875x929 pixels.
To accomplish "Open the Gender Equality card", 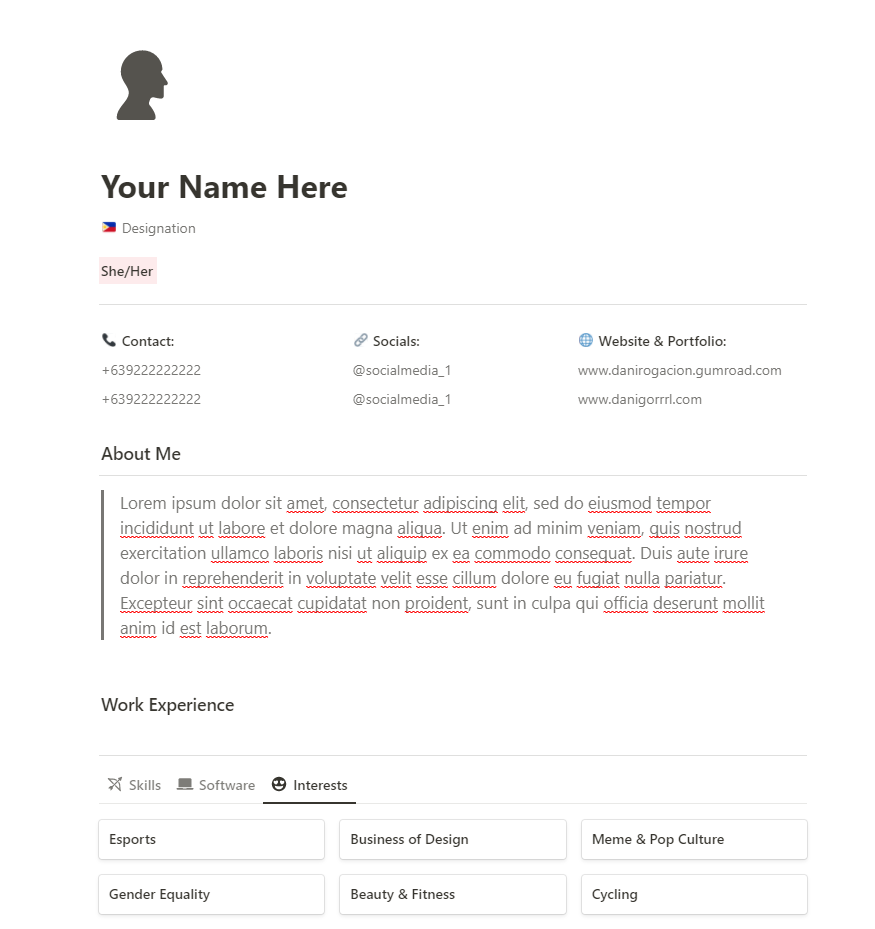I will pos(211,894).
